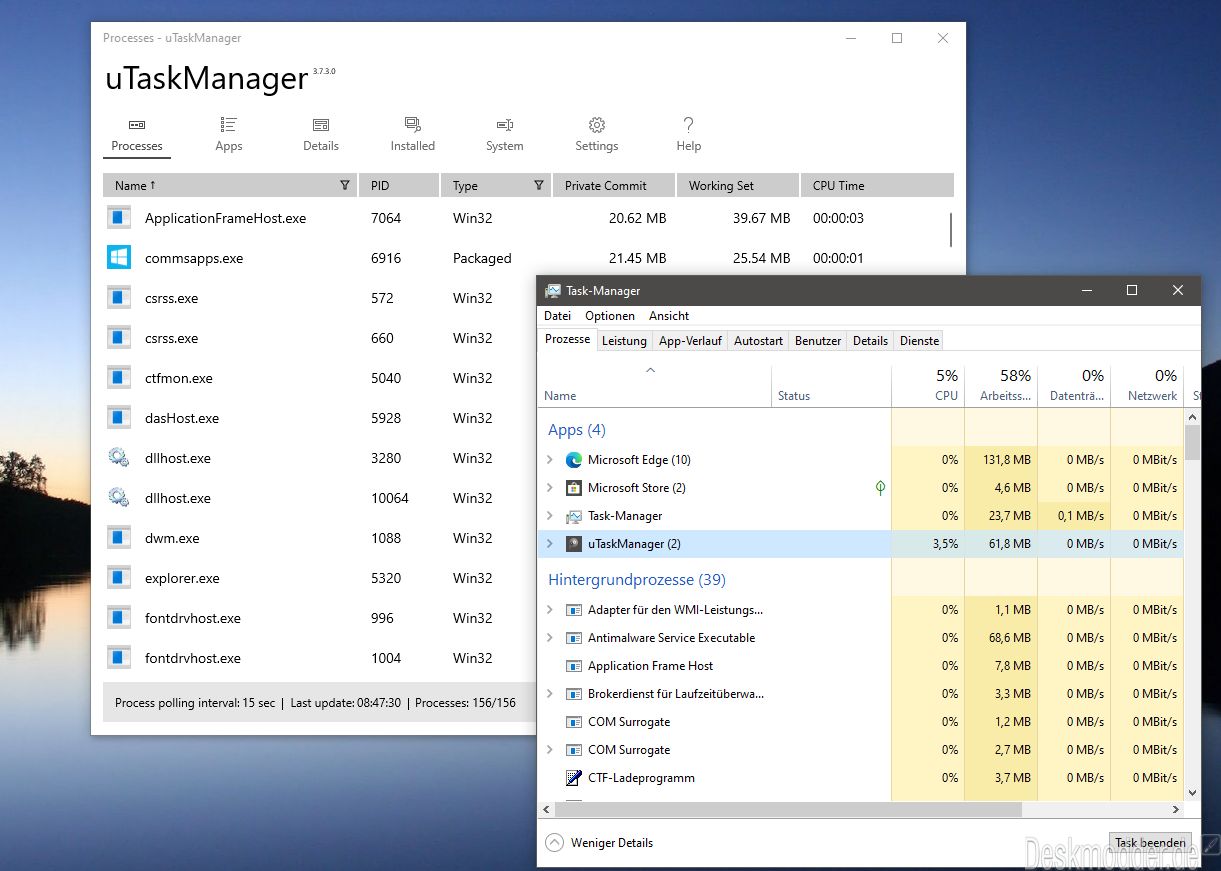Viewport: 1221px width, 871px height.
Task: Open the Apps section in uTaskManager
Action: (229, 135)
